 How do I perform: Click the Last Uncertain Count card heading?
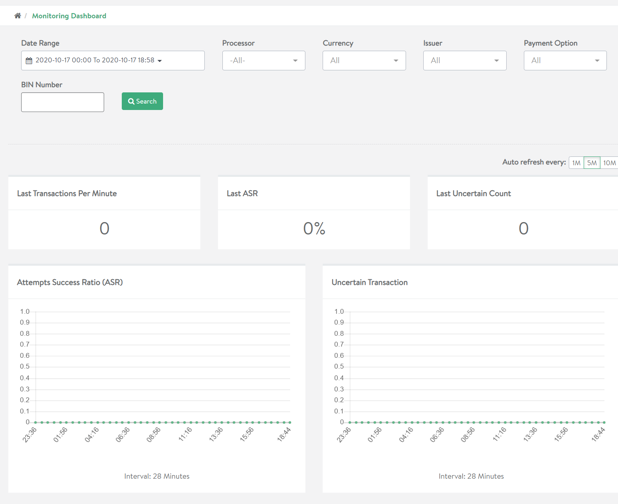coord(473,193)
